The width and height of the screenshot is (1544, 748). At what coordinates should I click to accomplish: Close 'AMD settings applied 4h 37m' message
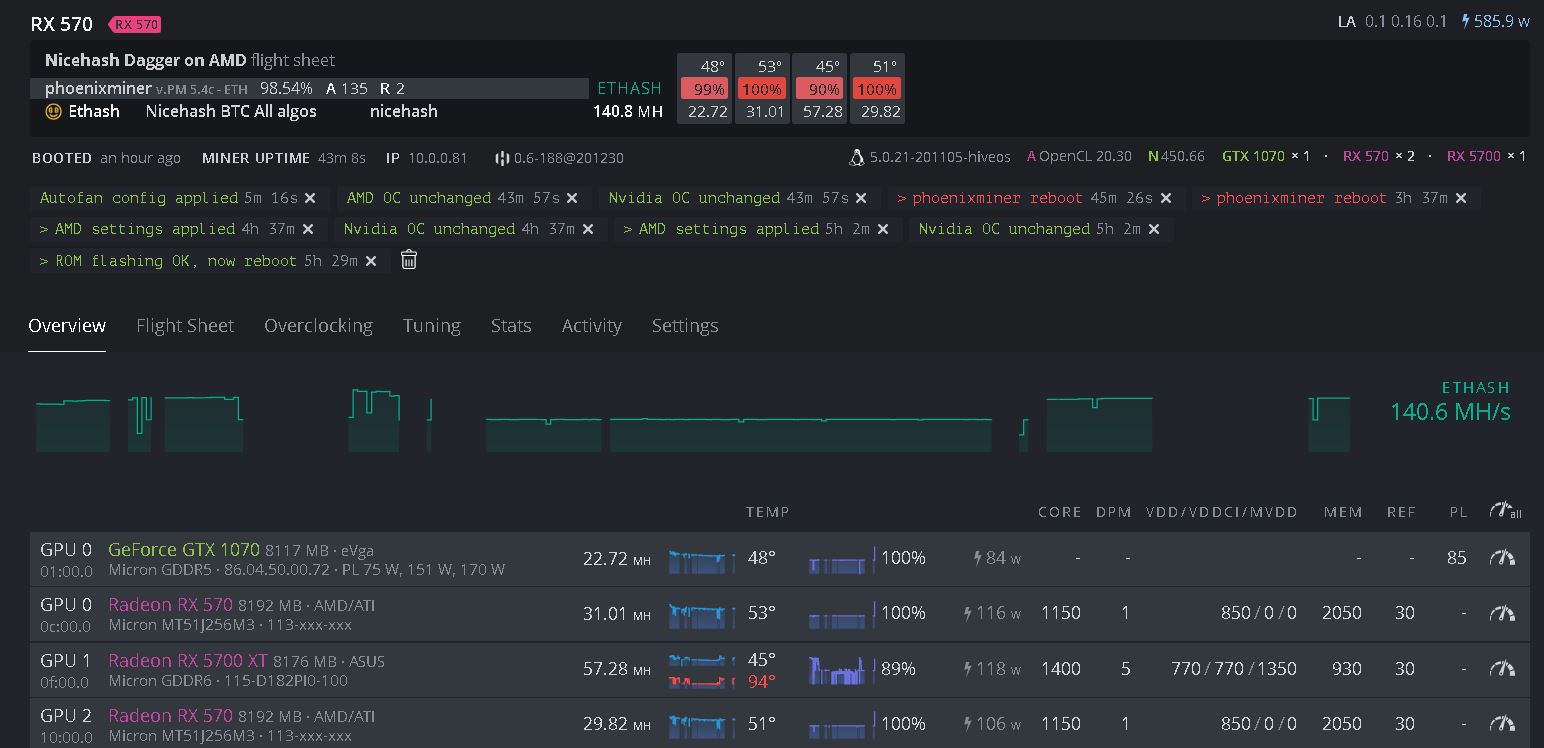click(308, 230)
